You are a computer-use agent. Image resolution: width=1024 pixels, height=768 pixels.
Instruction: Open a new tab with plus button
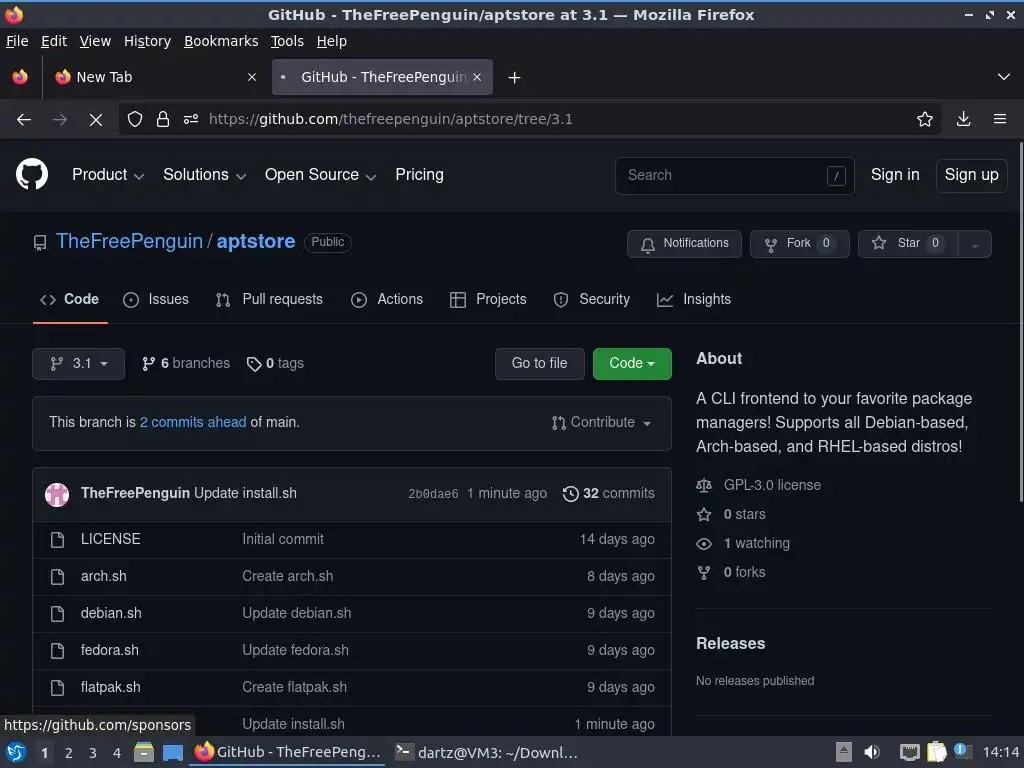pos(515,78)
